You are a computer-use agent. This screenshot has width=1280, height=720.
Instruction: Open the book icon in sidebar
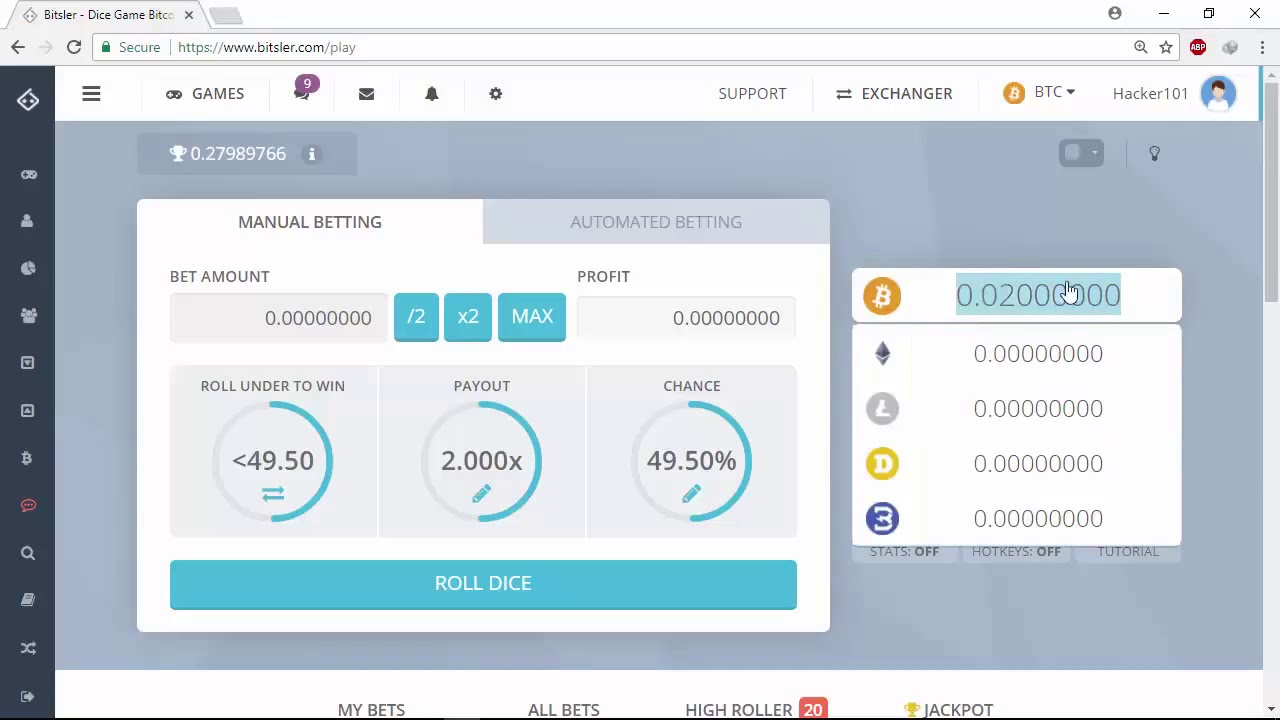(28, 600)
